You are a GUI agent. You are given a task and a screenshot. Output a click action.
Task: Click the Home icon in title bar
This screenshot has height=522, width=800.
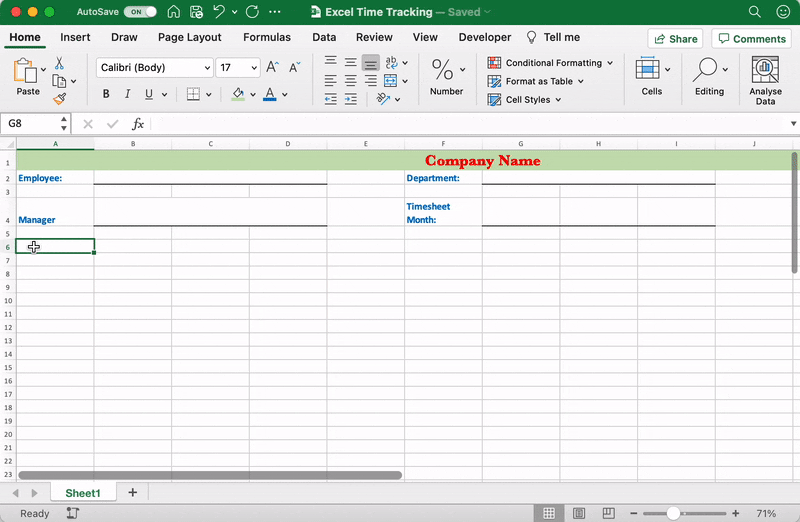[174, 12]
